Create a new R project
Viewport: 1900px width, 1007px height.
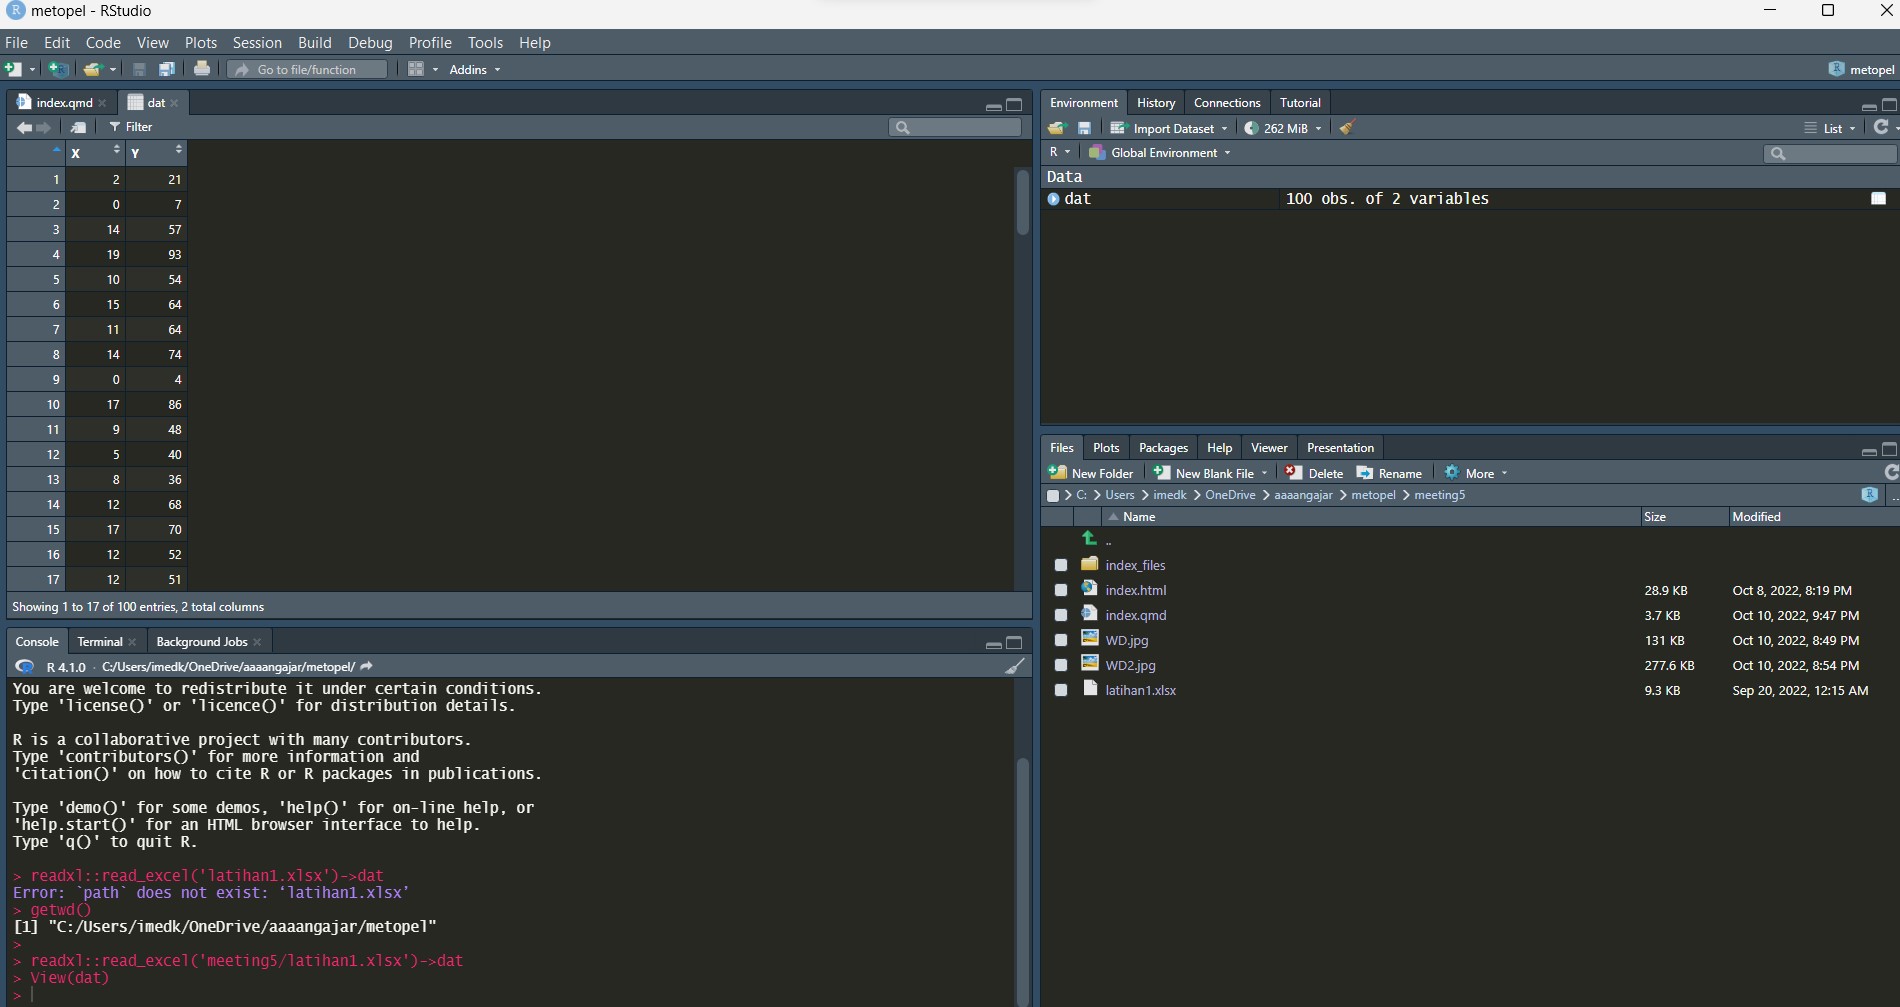tap(58, 68)
